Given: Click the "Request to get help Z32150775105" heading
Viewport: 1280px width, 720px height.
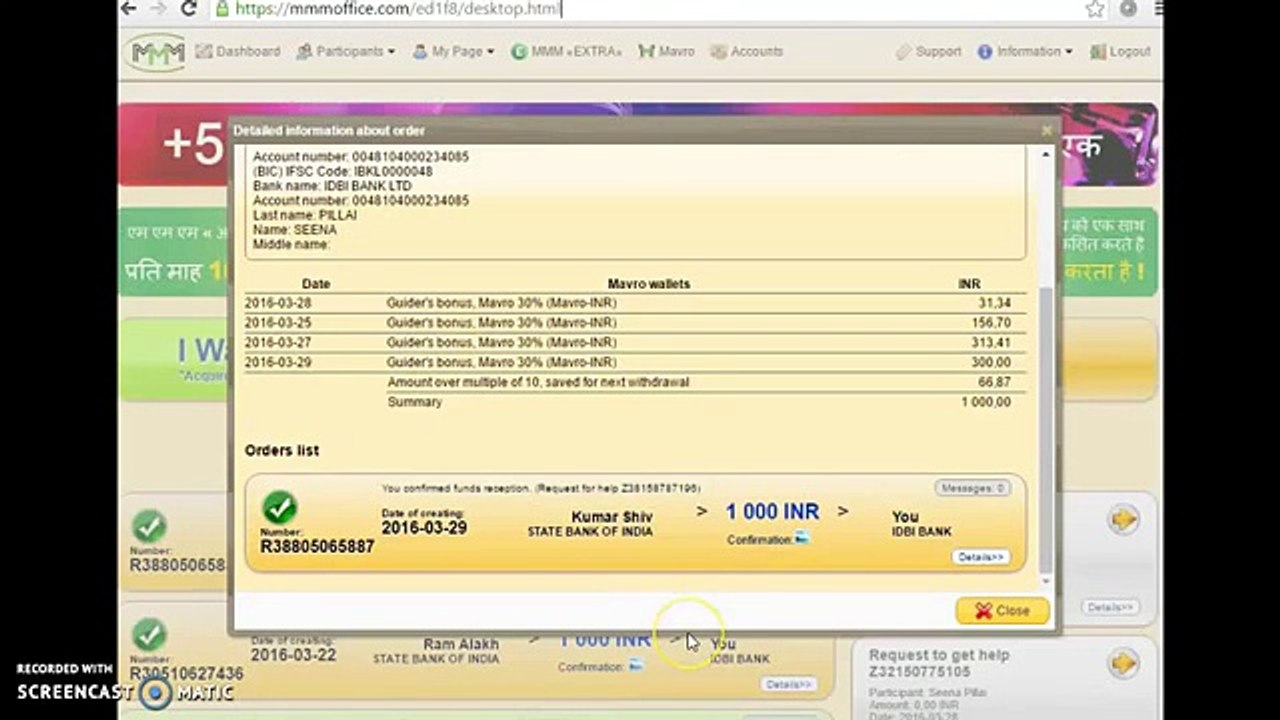Looking at the screenshot, I should tap(938, 662).
